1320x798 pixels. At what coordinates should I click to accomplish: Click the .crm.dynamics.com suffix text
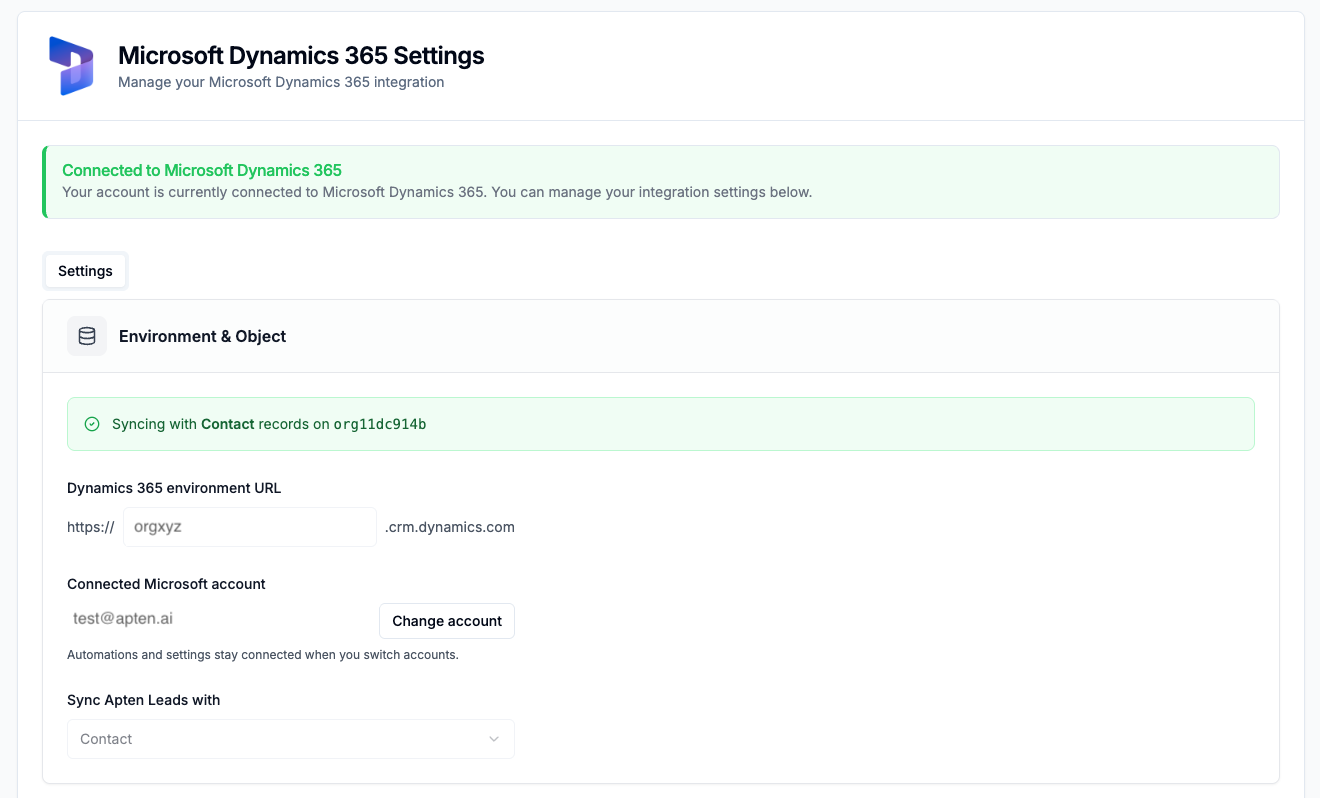pos(450,527)
